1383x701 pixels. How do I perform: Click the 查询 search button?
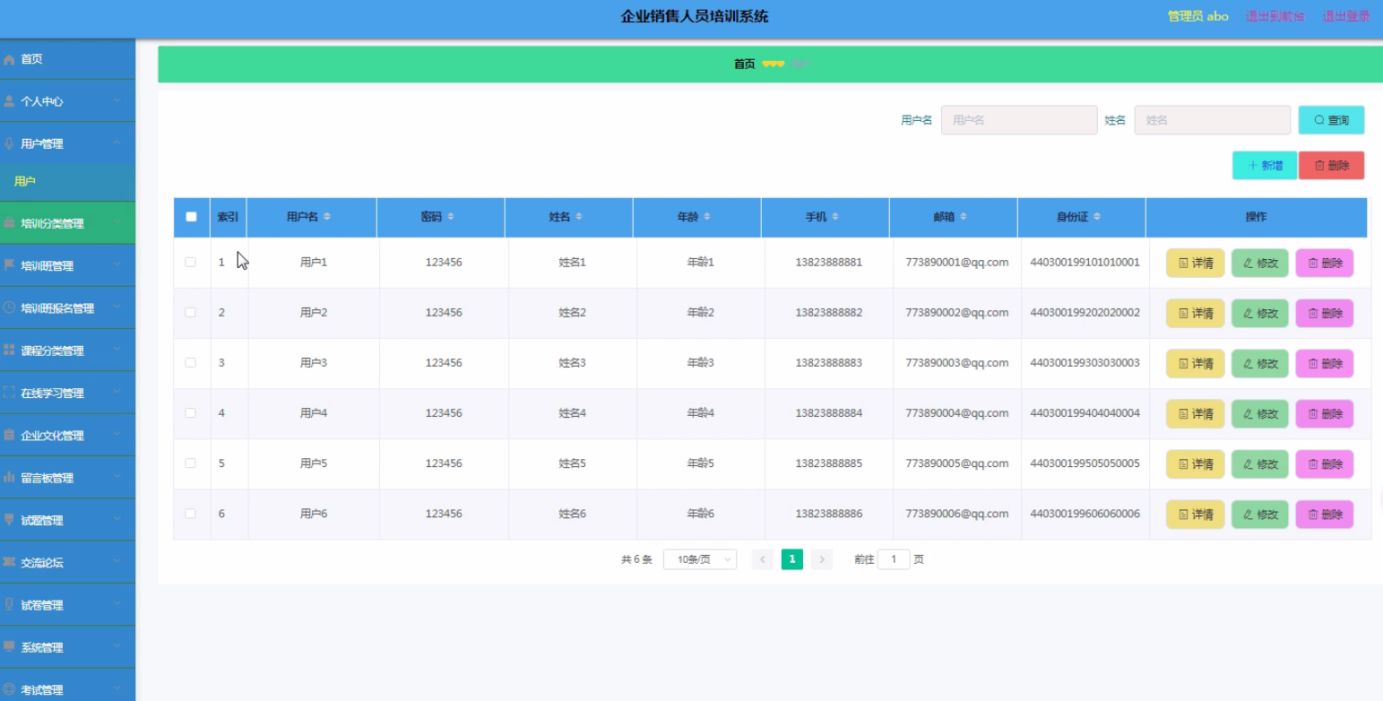(1331, 120)
